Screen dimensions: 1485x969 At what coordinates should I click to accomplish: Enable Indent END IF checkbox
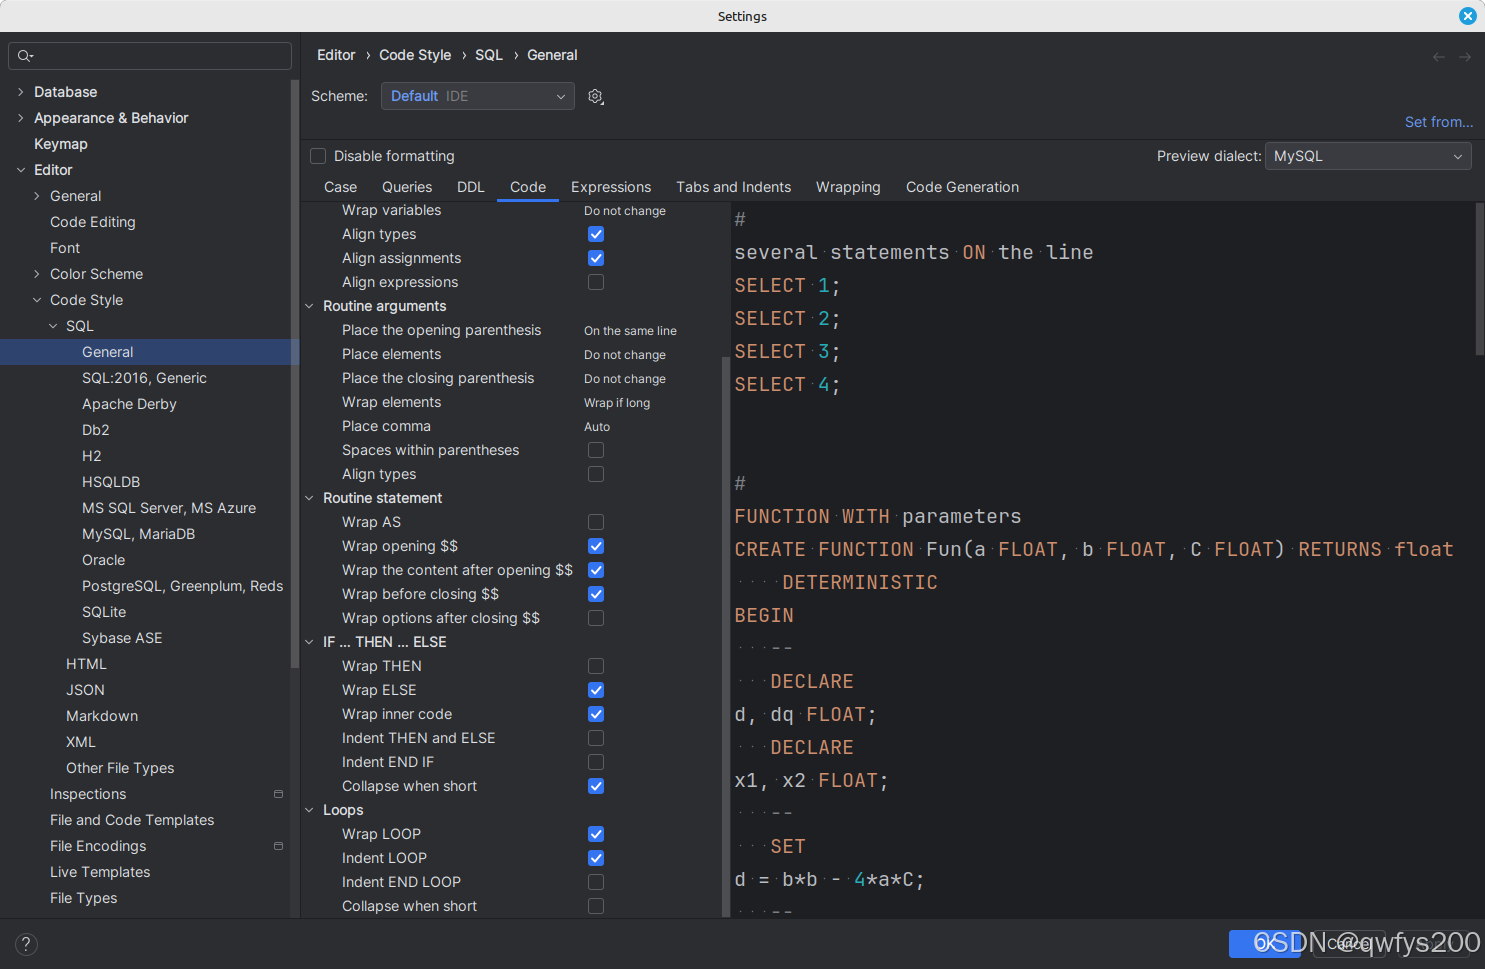[x=596, y=762]
